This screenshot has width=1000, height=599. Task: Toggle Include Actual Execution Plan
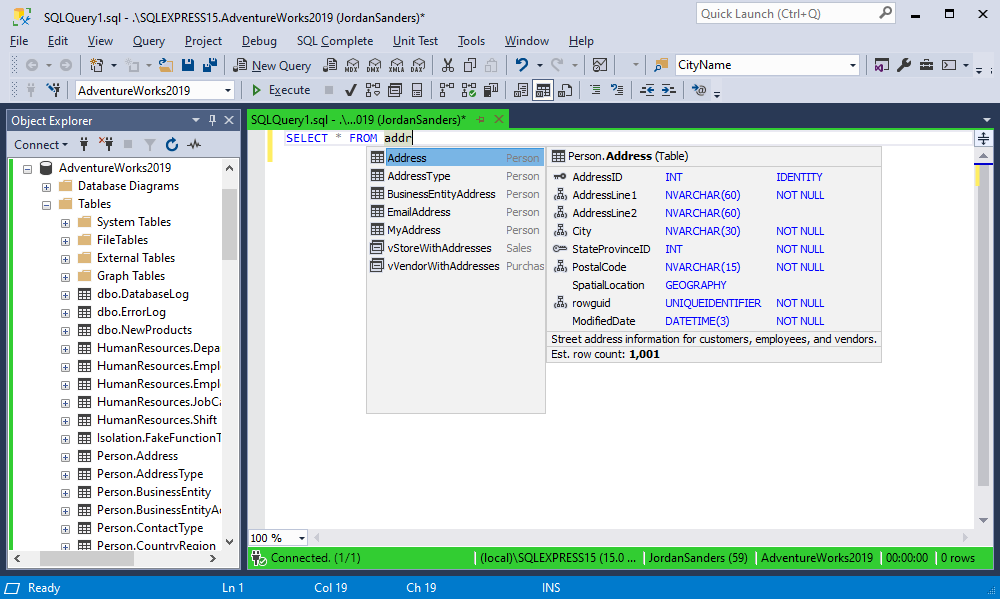(446, 90)
